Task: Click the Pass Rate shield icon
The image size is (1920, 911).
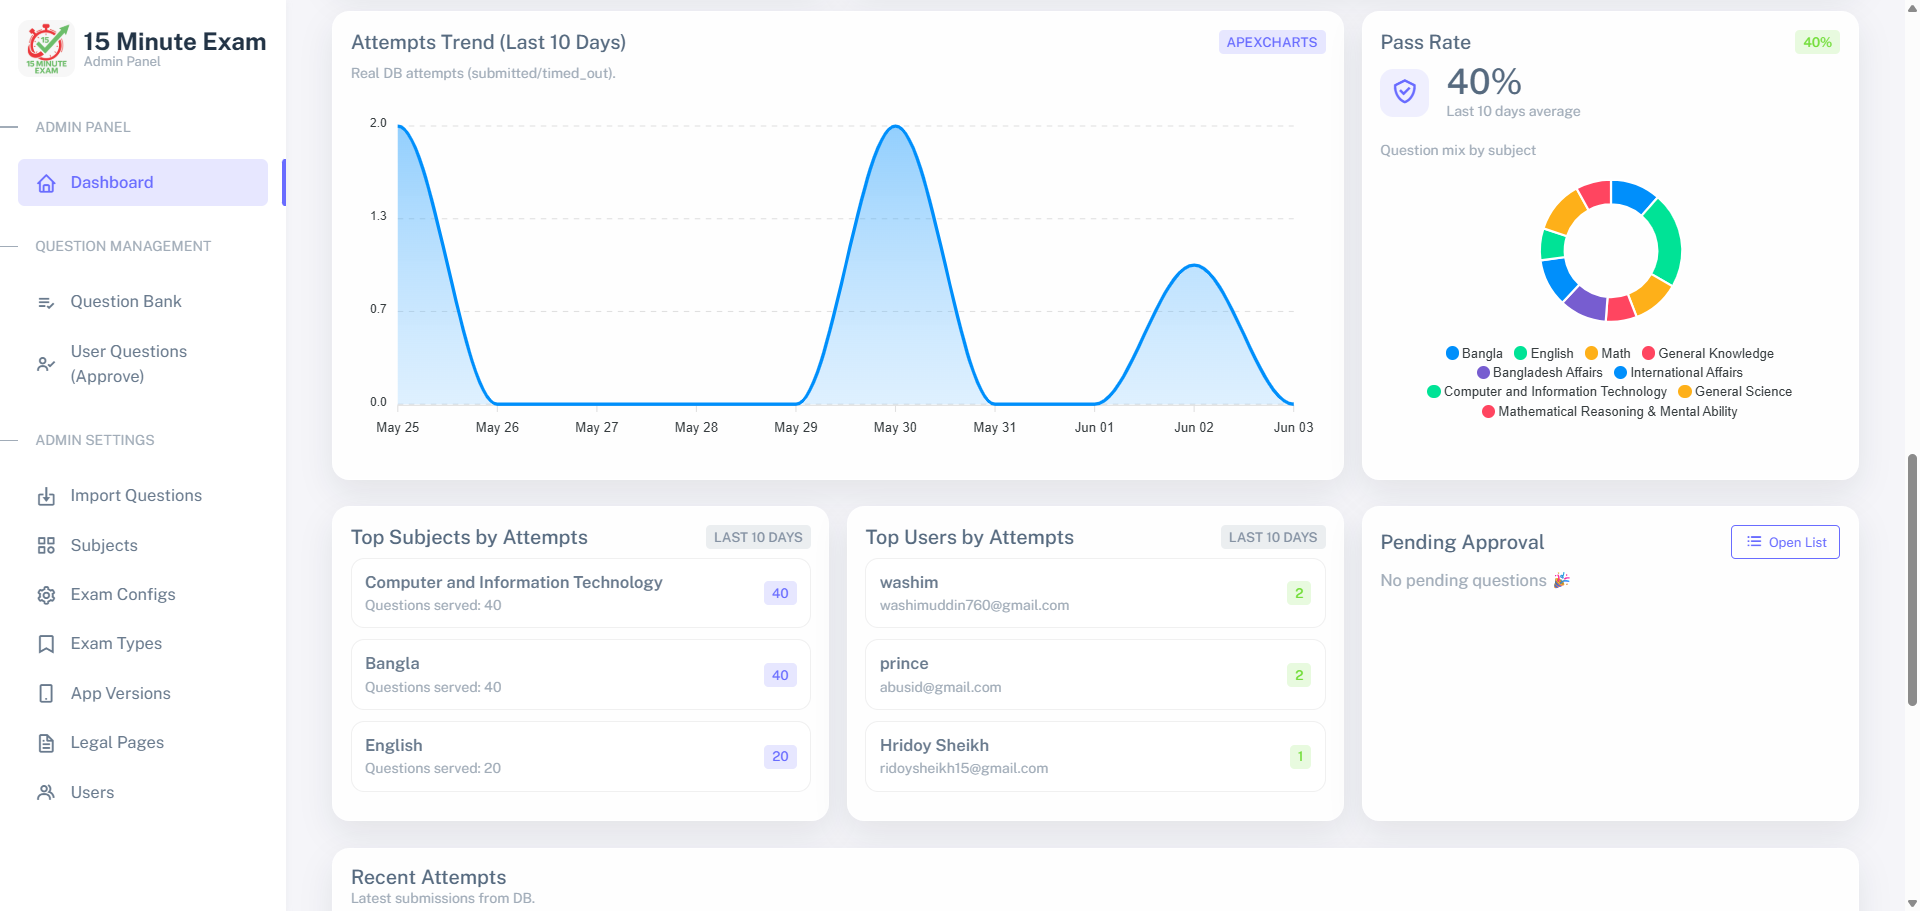Action: [x=1405, y=92]
